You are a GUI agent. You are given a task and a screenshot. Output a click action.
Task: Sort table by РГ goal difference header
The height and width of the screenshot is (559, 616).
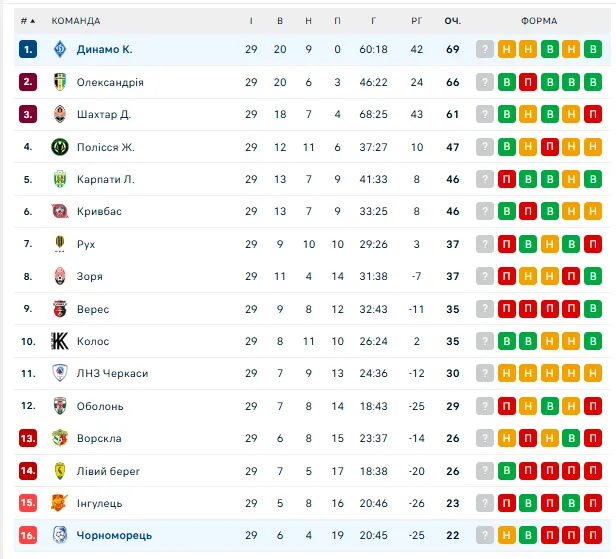click(x=417, y=20)
